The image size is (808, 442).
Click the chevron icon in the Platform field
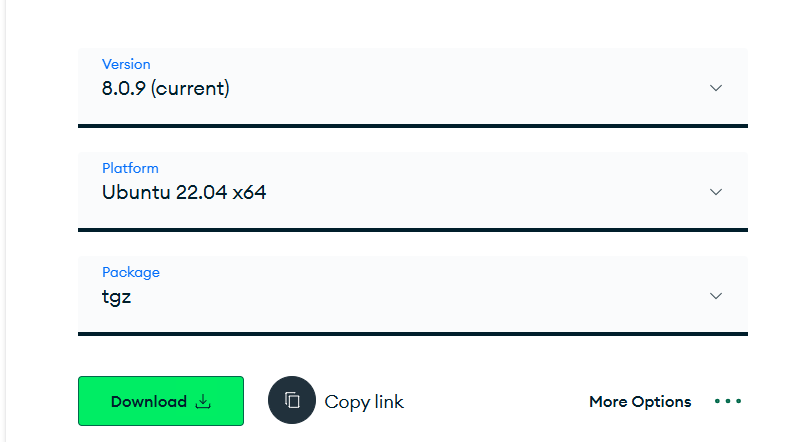[x=716, y=192]
